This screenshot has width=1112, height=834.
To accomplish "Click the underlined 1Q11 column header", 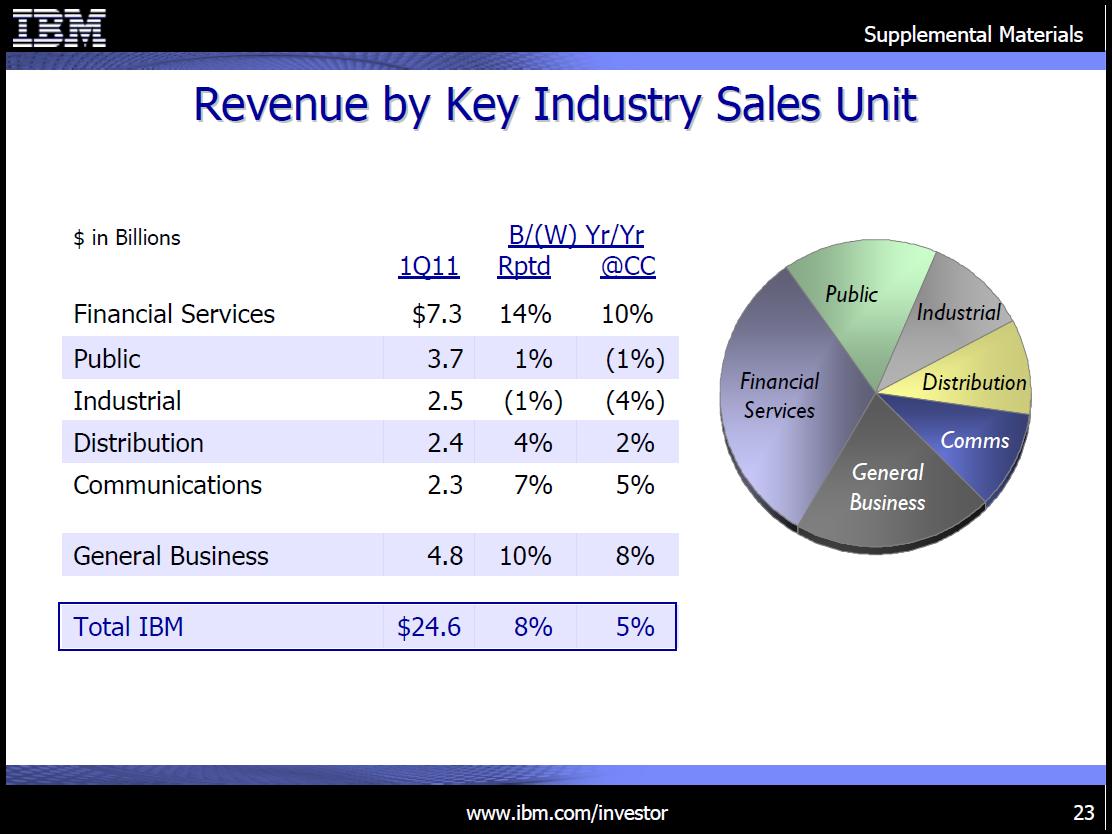I will 429,267.
